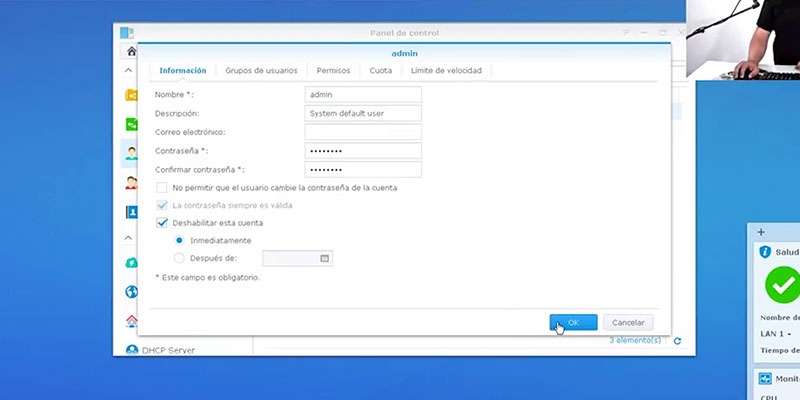Image resolution: width=800 pixels, height=400 pixels.
Task: Click the Nombre field containing admin
Action: [363, 94]
